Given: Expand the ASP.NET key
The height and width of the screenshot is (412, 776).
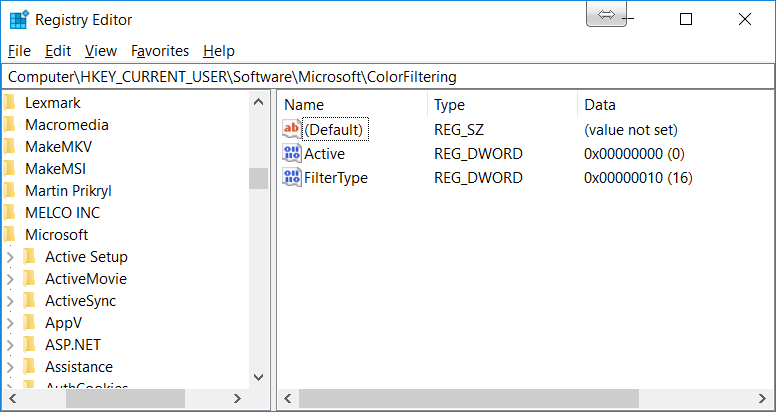Looking at the screenshot, I should (10, 345).
